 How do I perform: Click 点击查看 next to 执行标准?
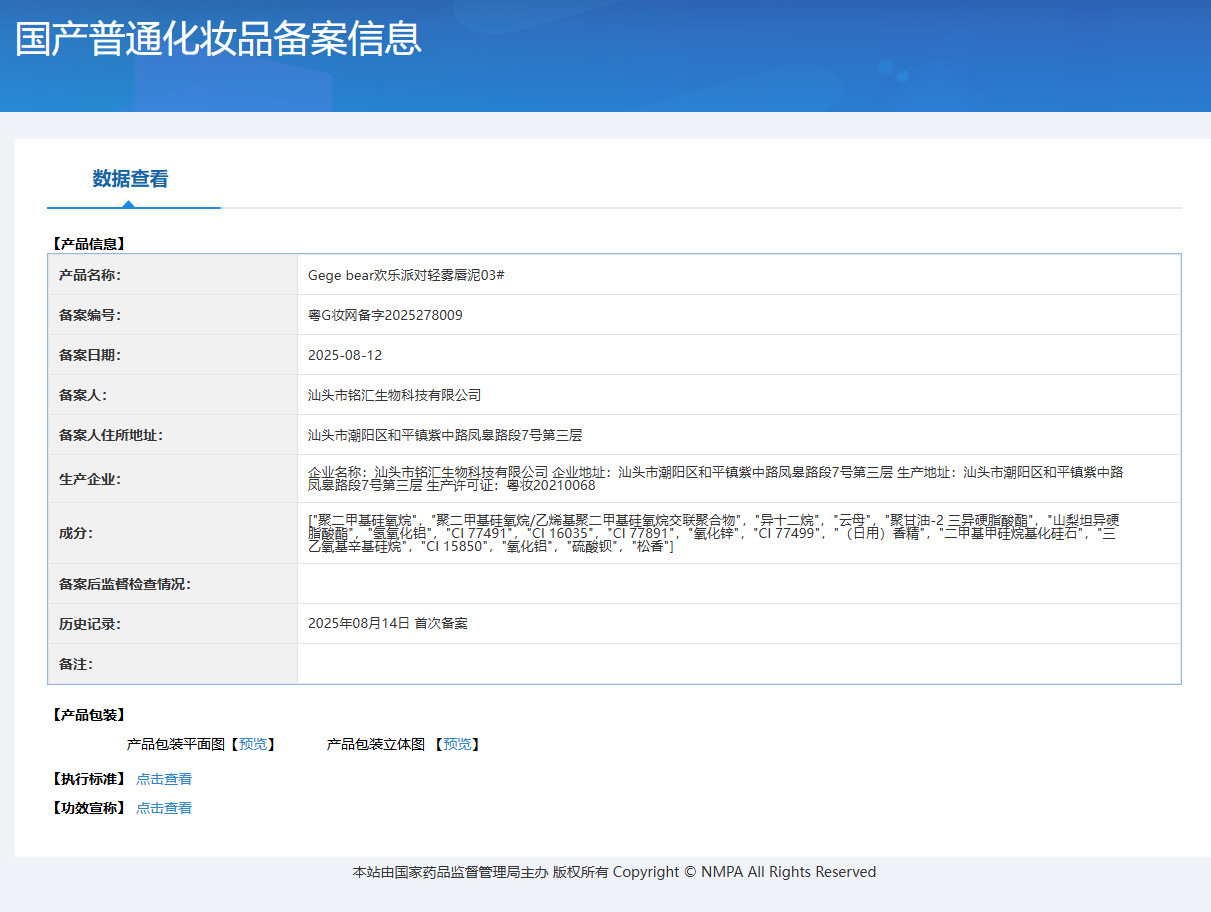(164, 779)
